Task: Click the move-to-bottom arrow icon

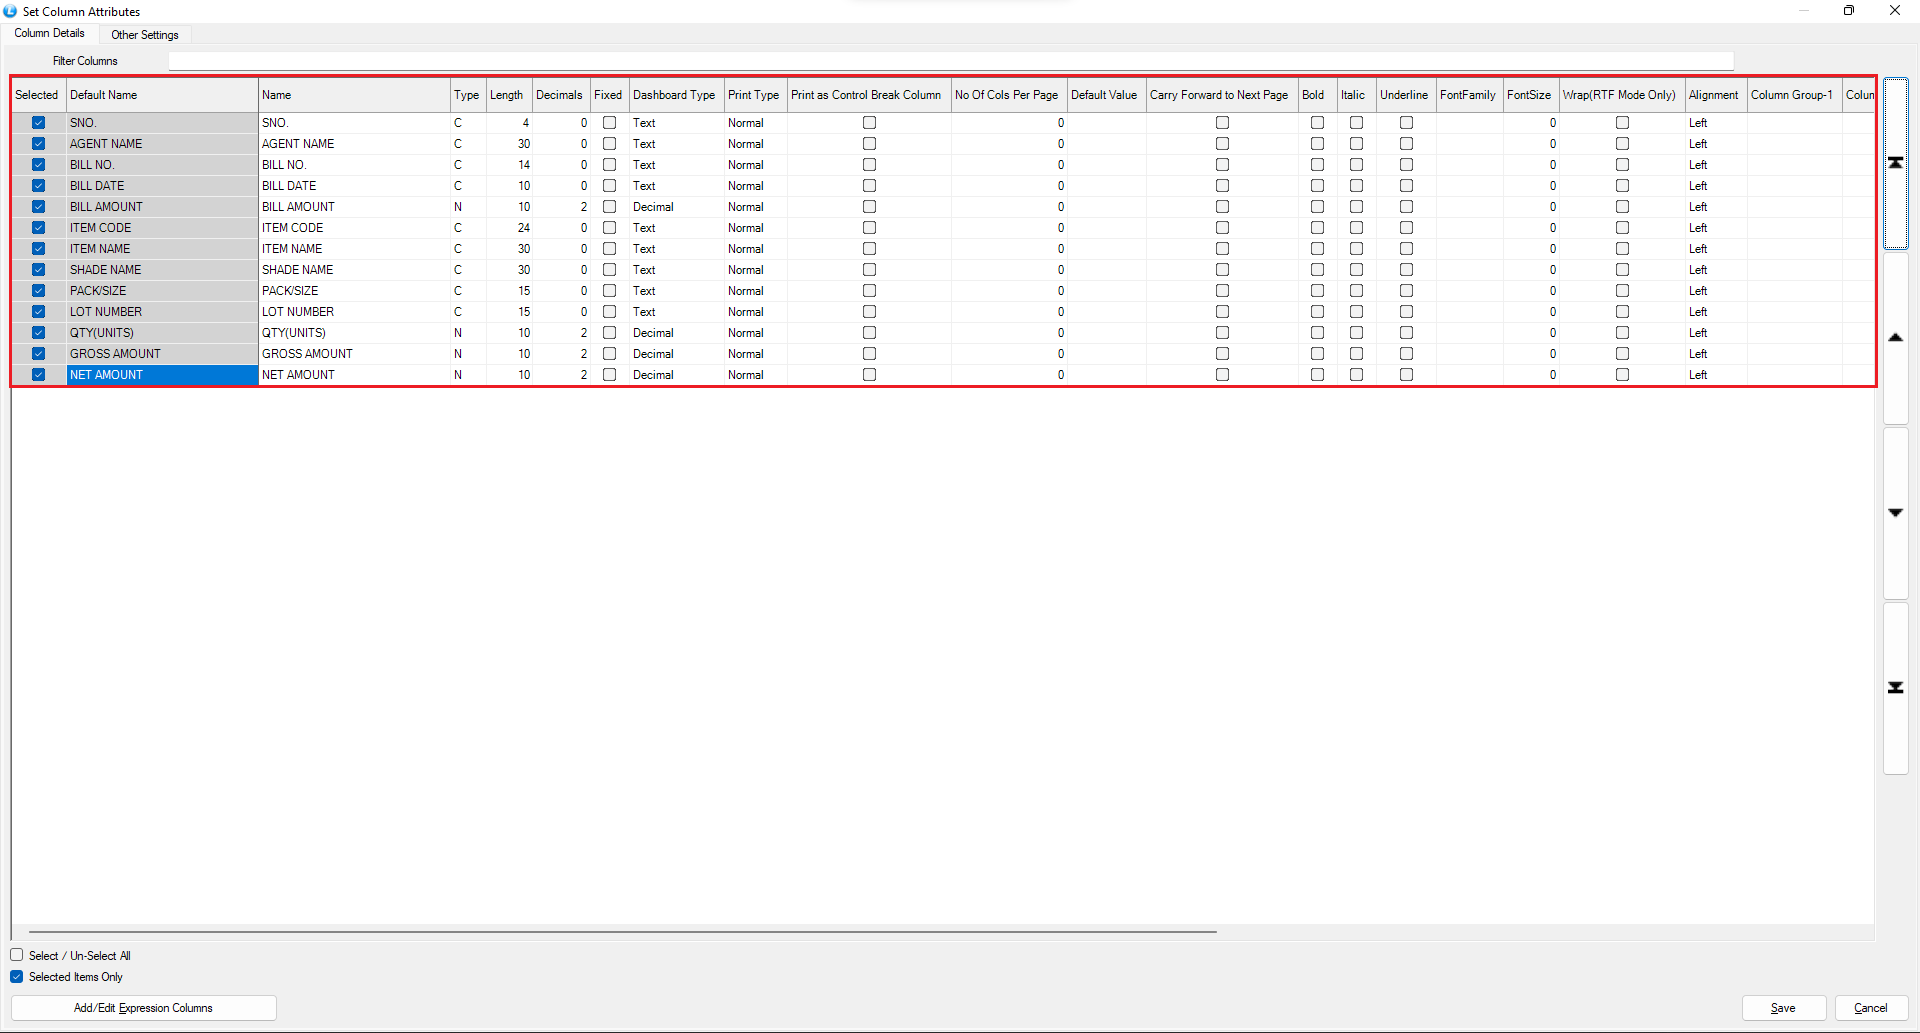Action: (x=1895, y=688)
